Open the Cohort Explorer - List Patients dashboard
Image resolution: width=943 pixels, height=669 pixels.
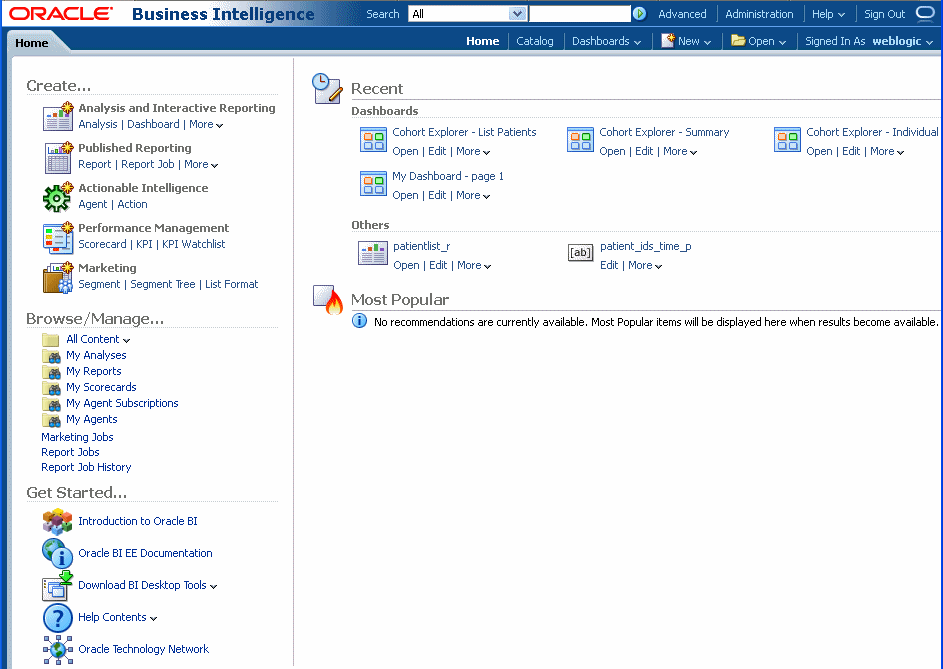point(405,152)
